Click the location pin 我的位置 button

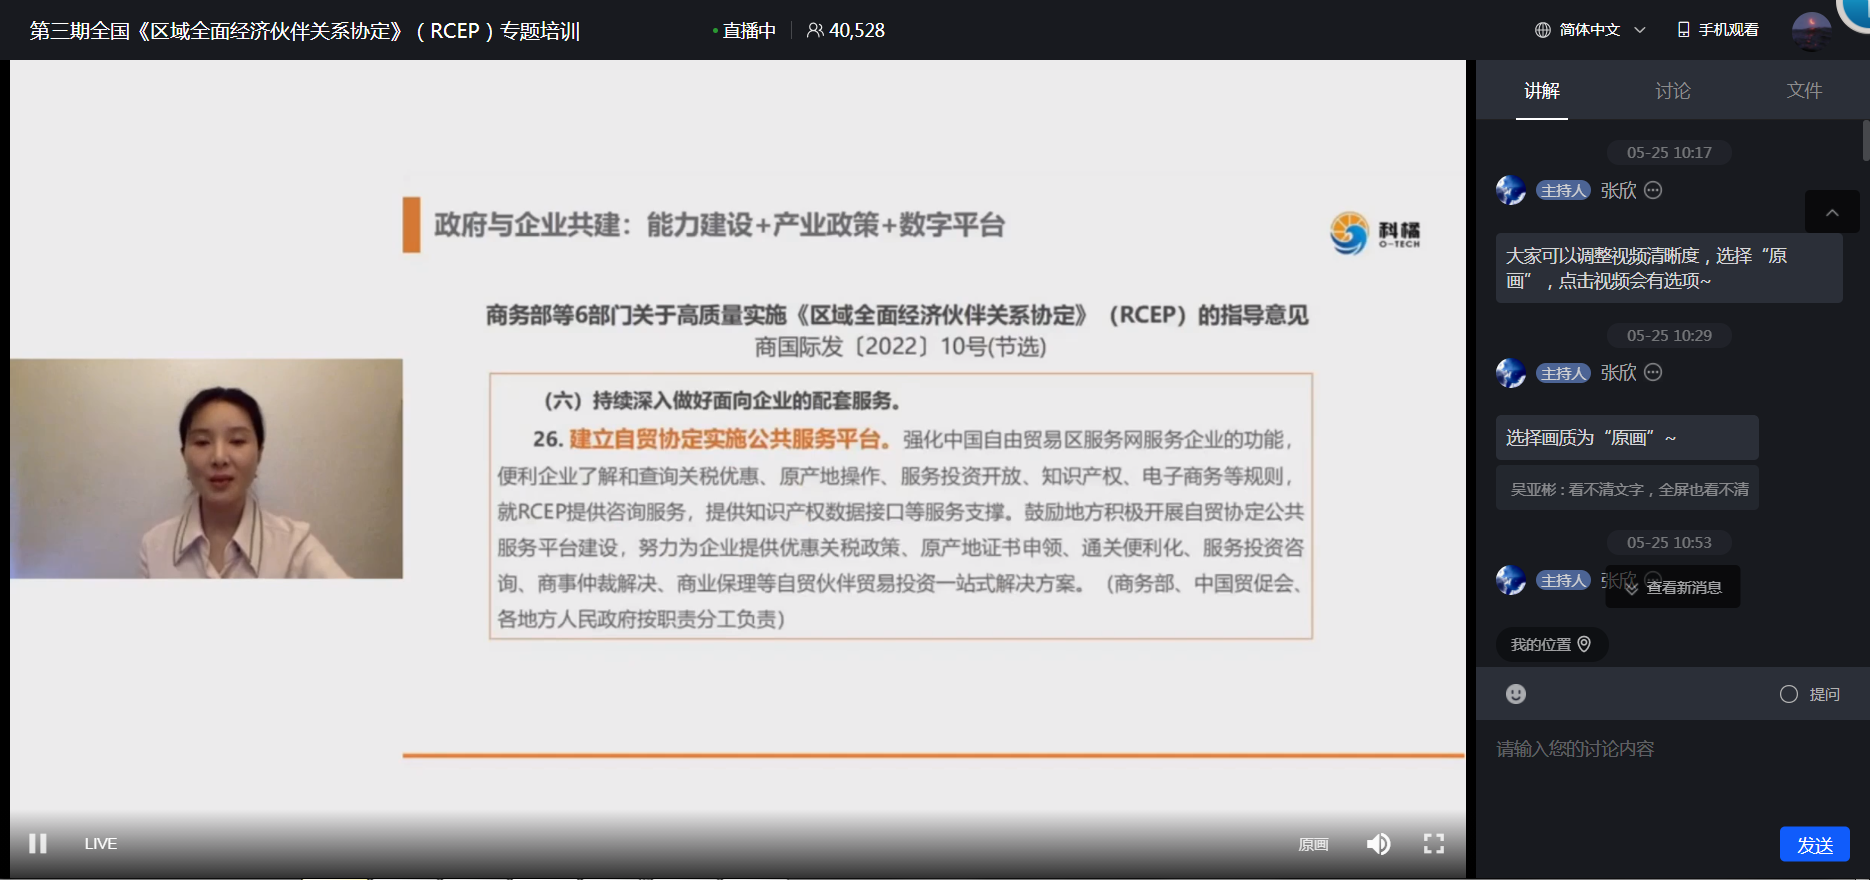click(1551, 645)
